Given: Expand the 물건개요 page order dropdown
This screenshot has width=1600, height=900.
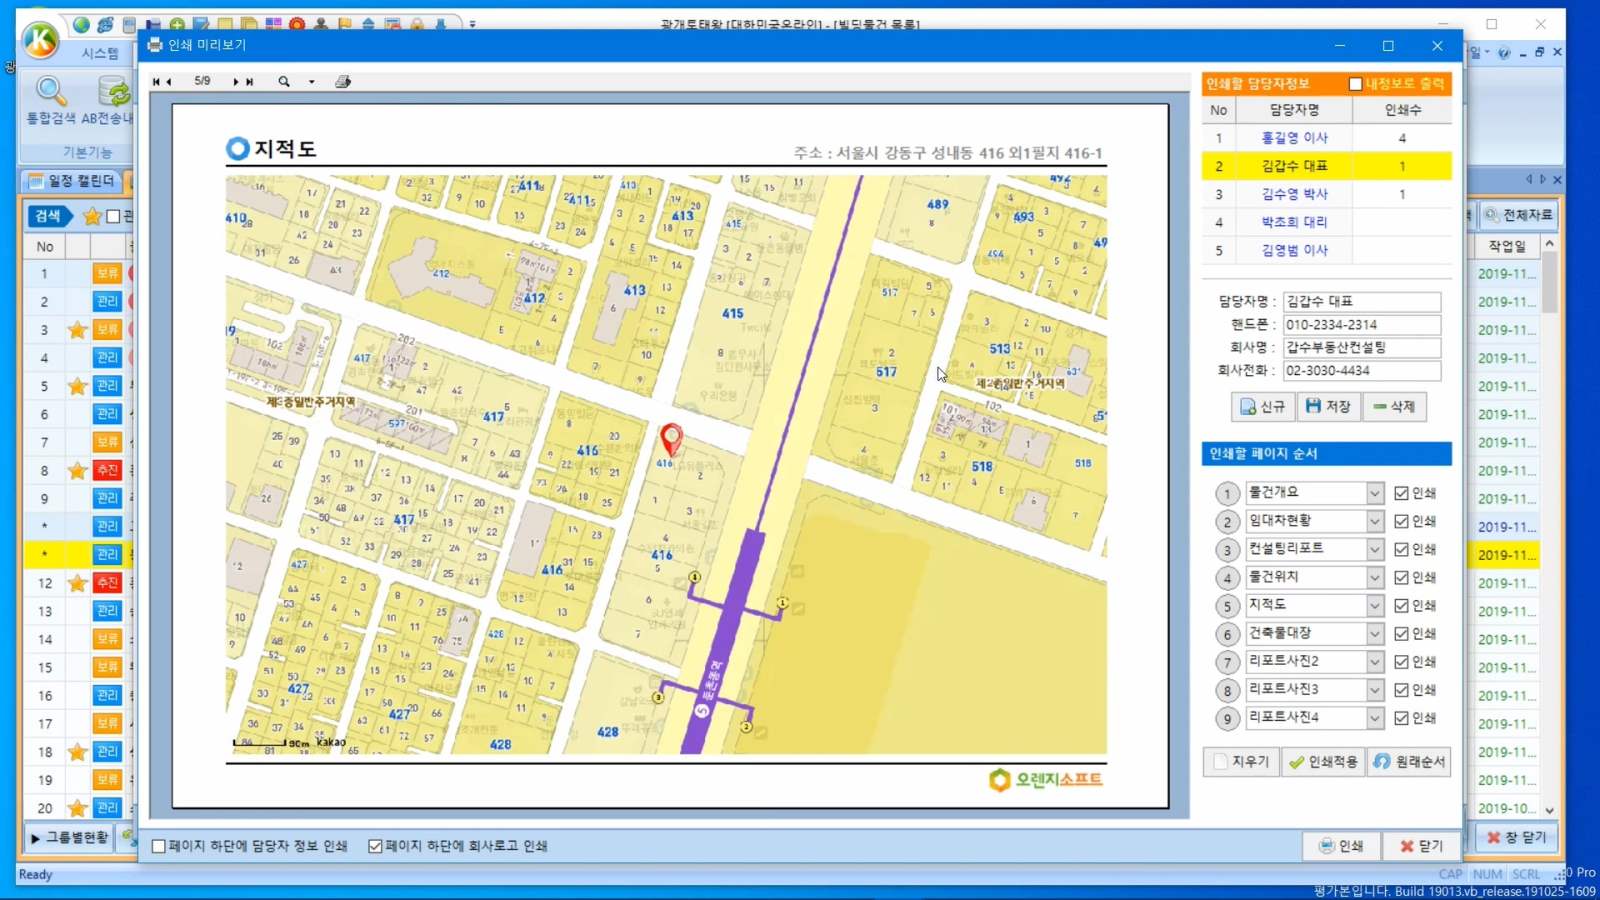Looking at the screenshot, I should tap(1375, 493).
